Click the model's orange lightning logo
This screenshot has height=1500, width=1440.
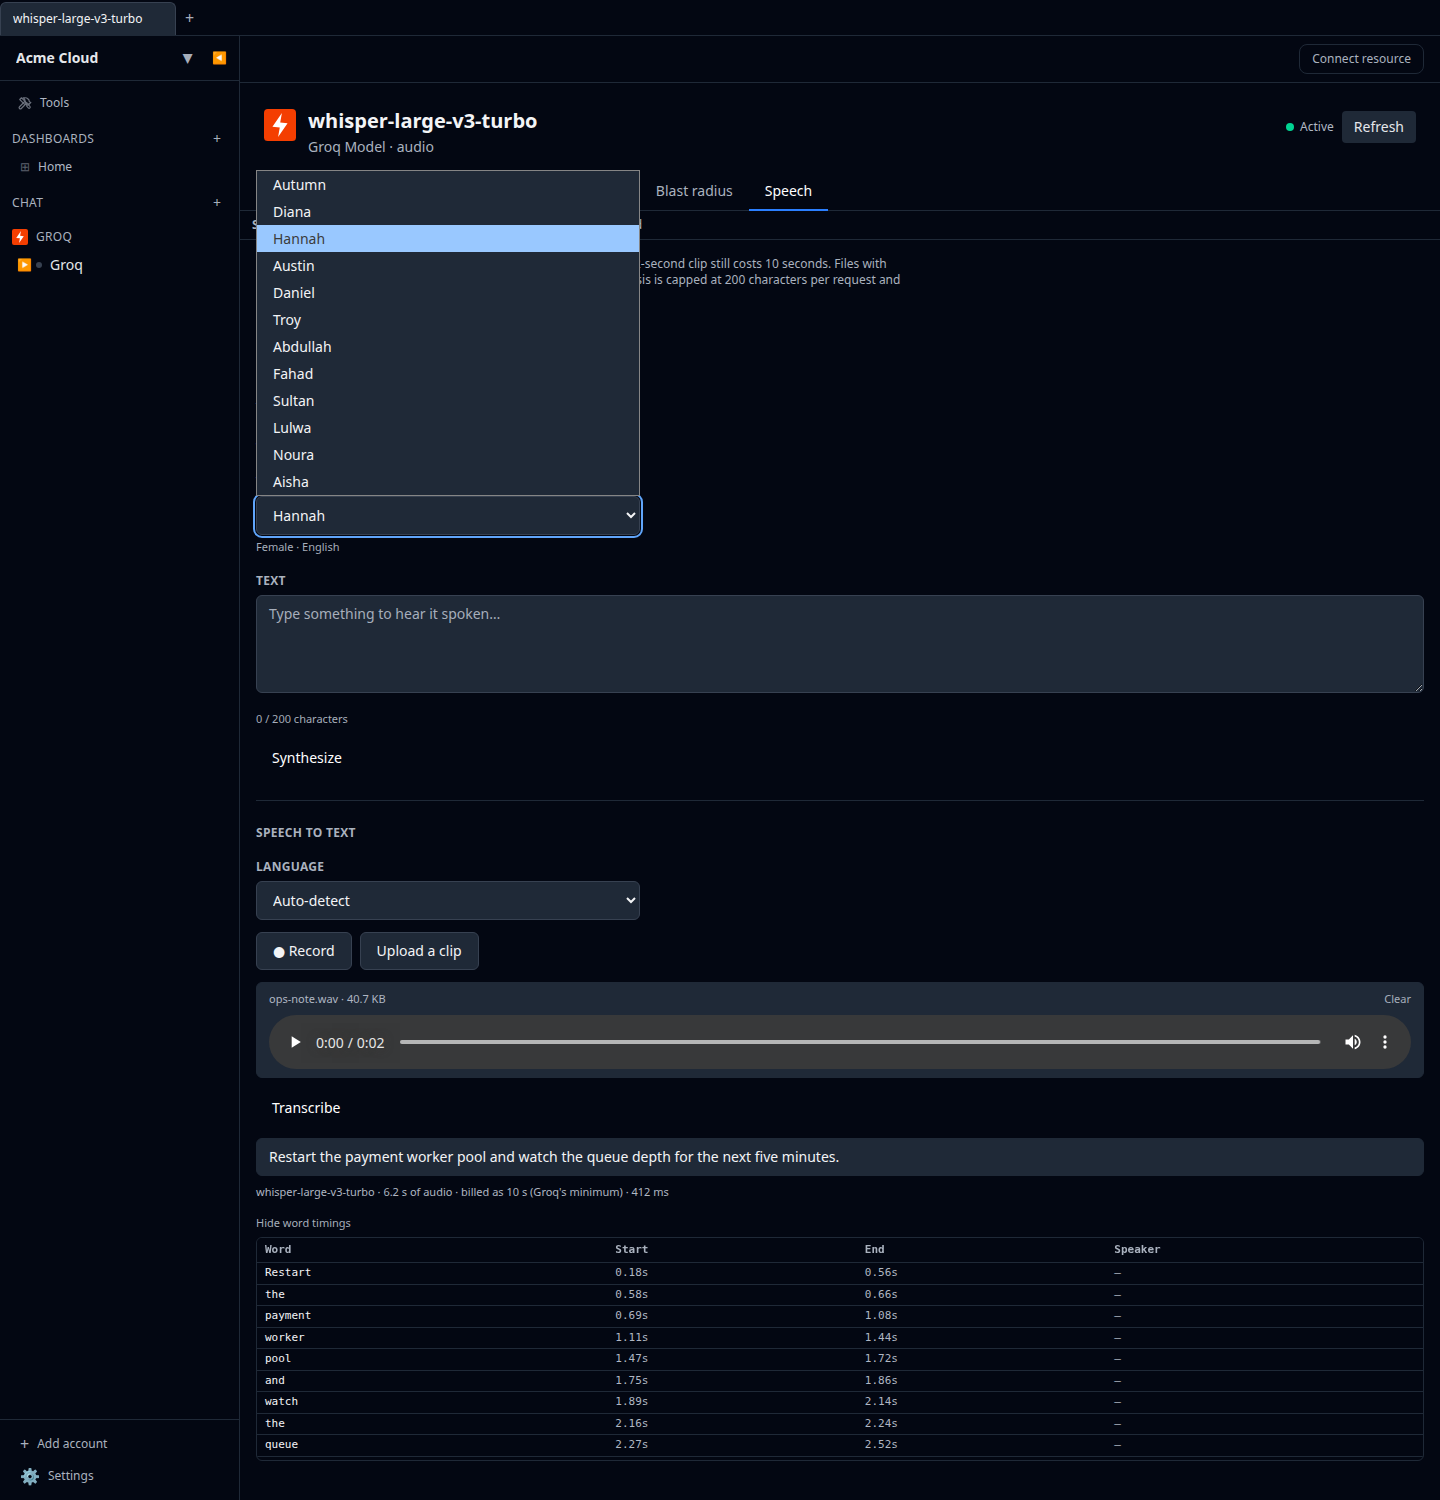pyautogui.click(x=280, y=125)
